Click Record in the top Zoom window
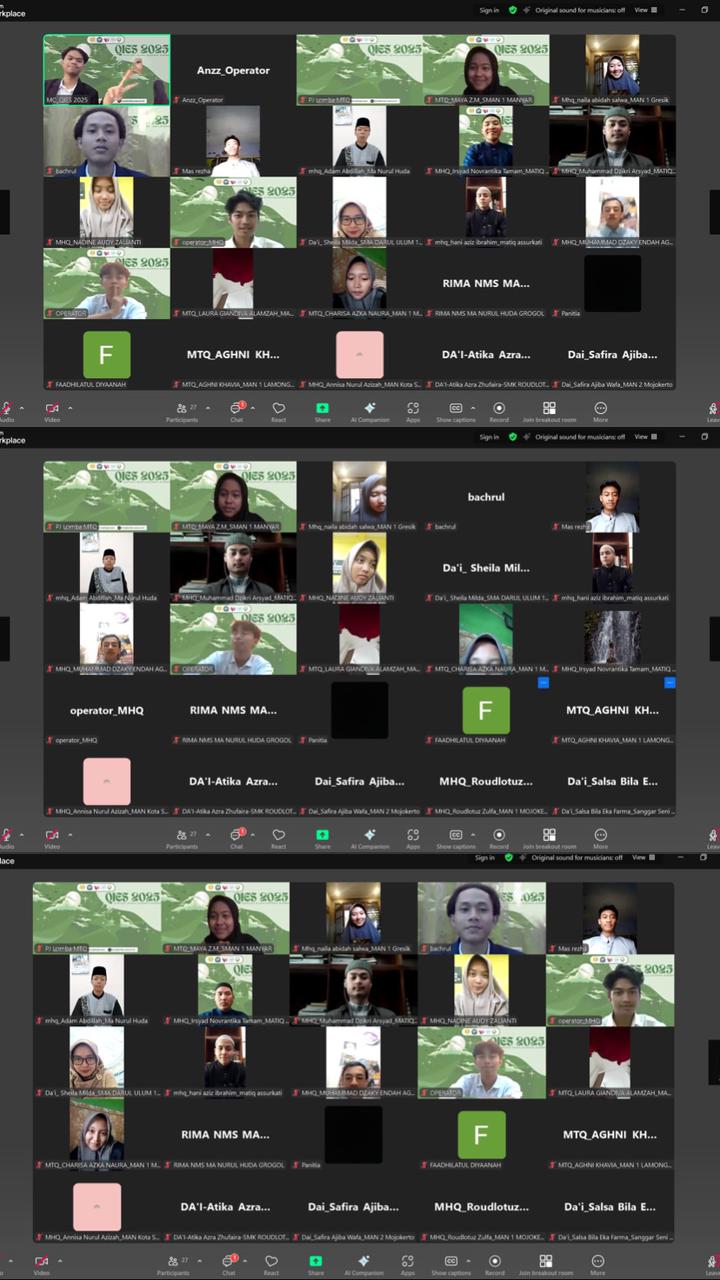 pyautogui.click(x=499, y=410)
